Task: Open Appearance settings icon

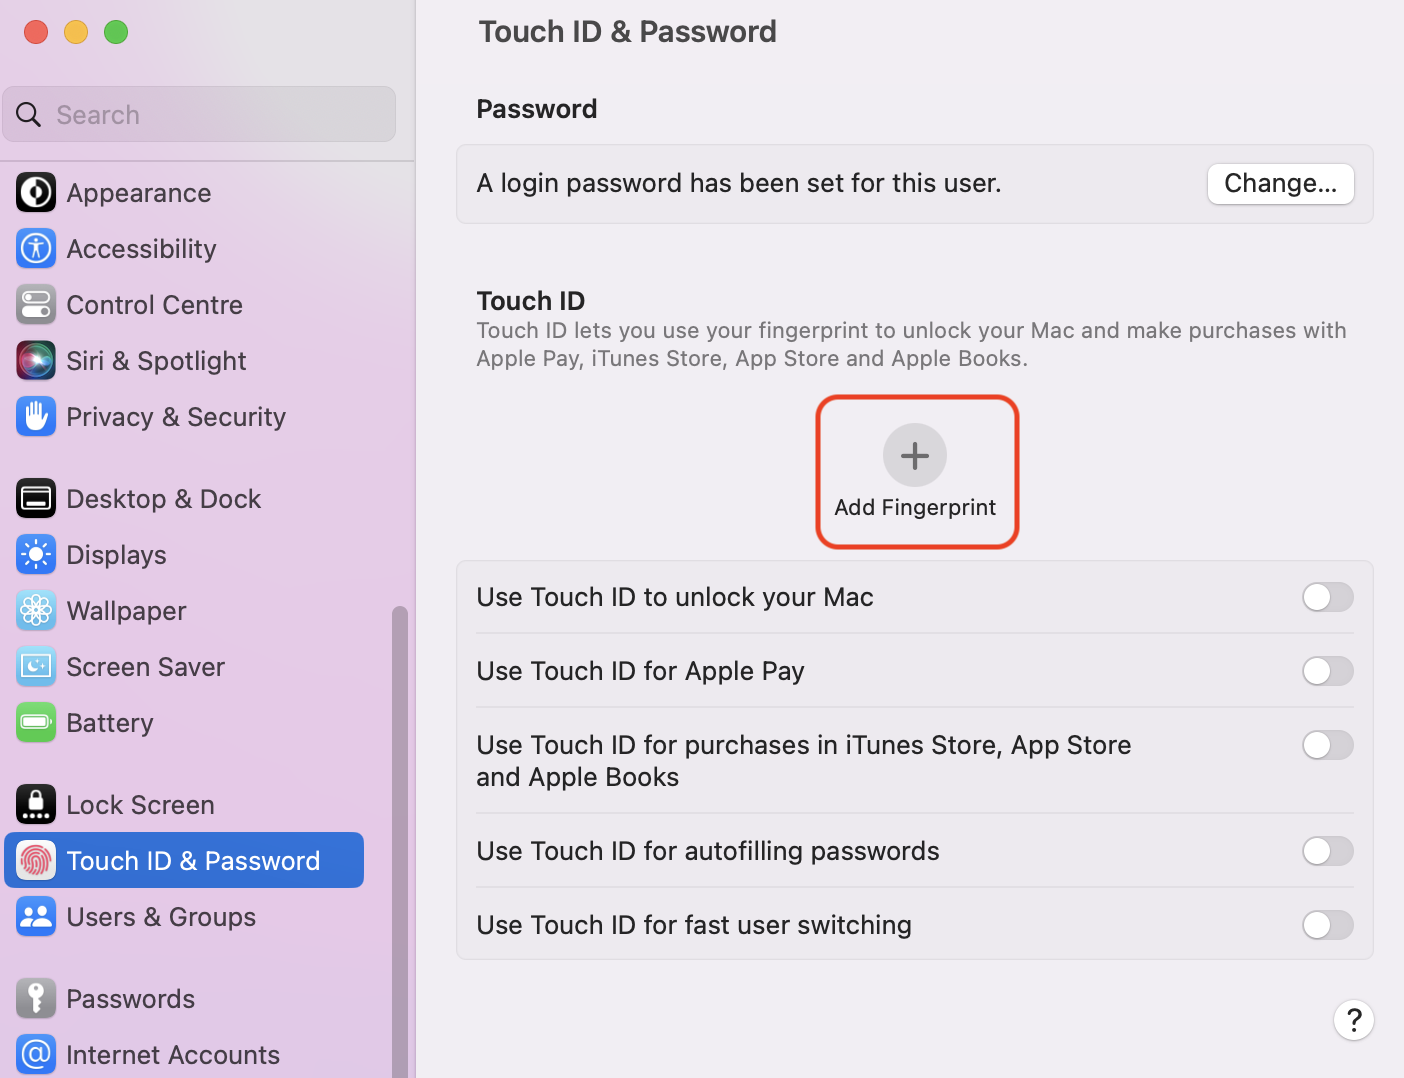Action: 36,193
